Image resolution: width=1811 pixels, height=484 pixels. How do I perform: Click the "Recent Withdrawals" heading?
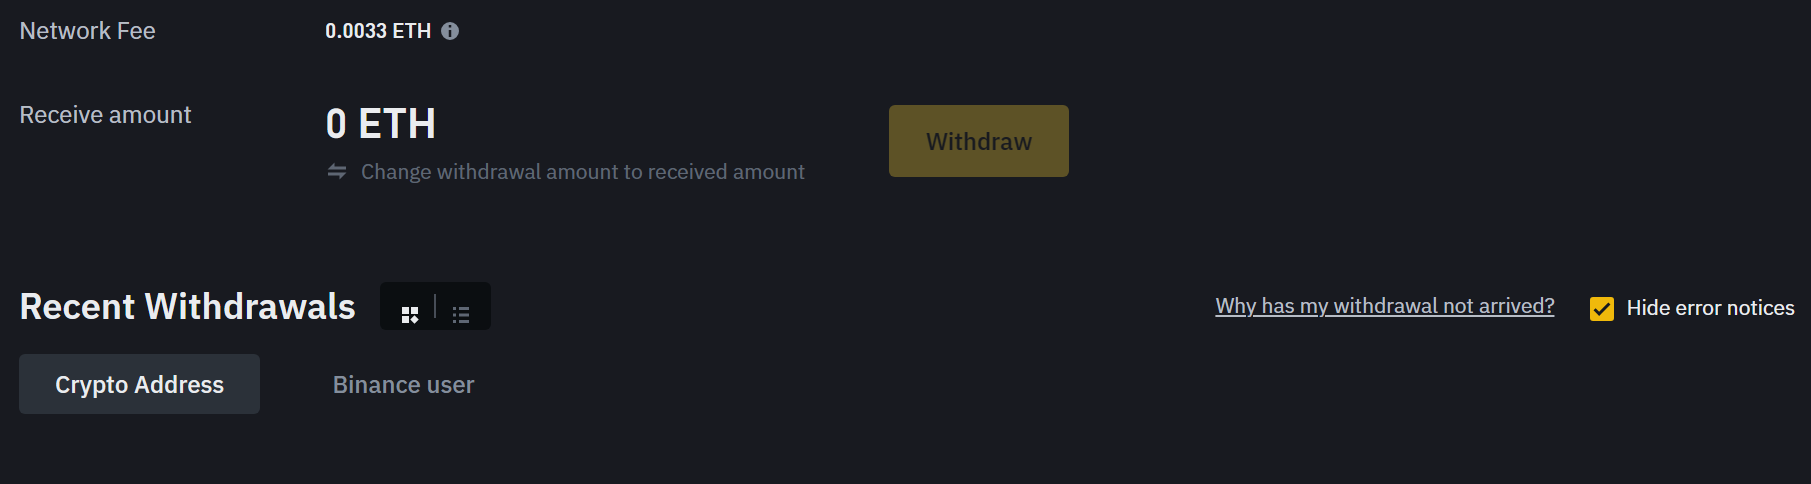pos(187,306)
